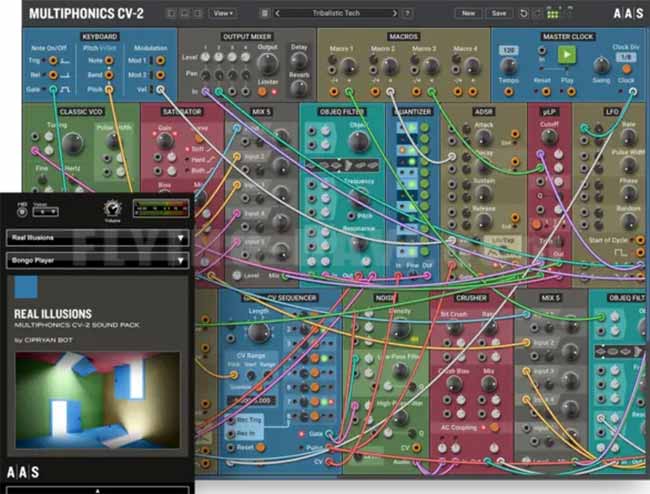The image size is (650, 494).
Task: Toggle the right panel layout icon
Action: (x=198, y=13)
